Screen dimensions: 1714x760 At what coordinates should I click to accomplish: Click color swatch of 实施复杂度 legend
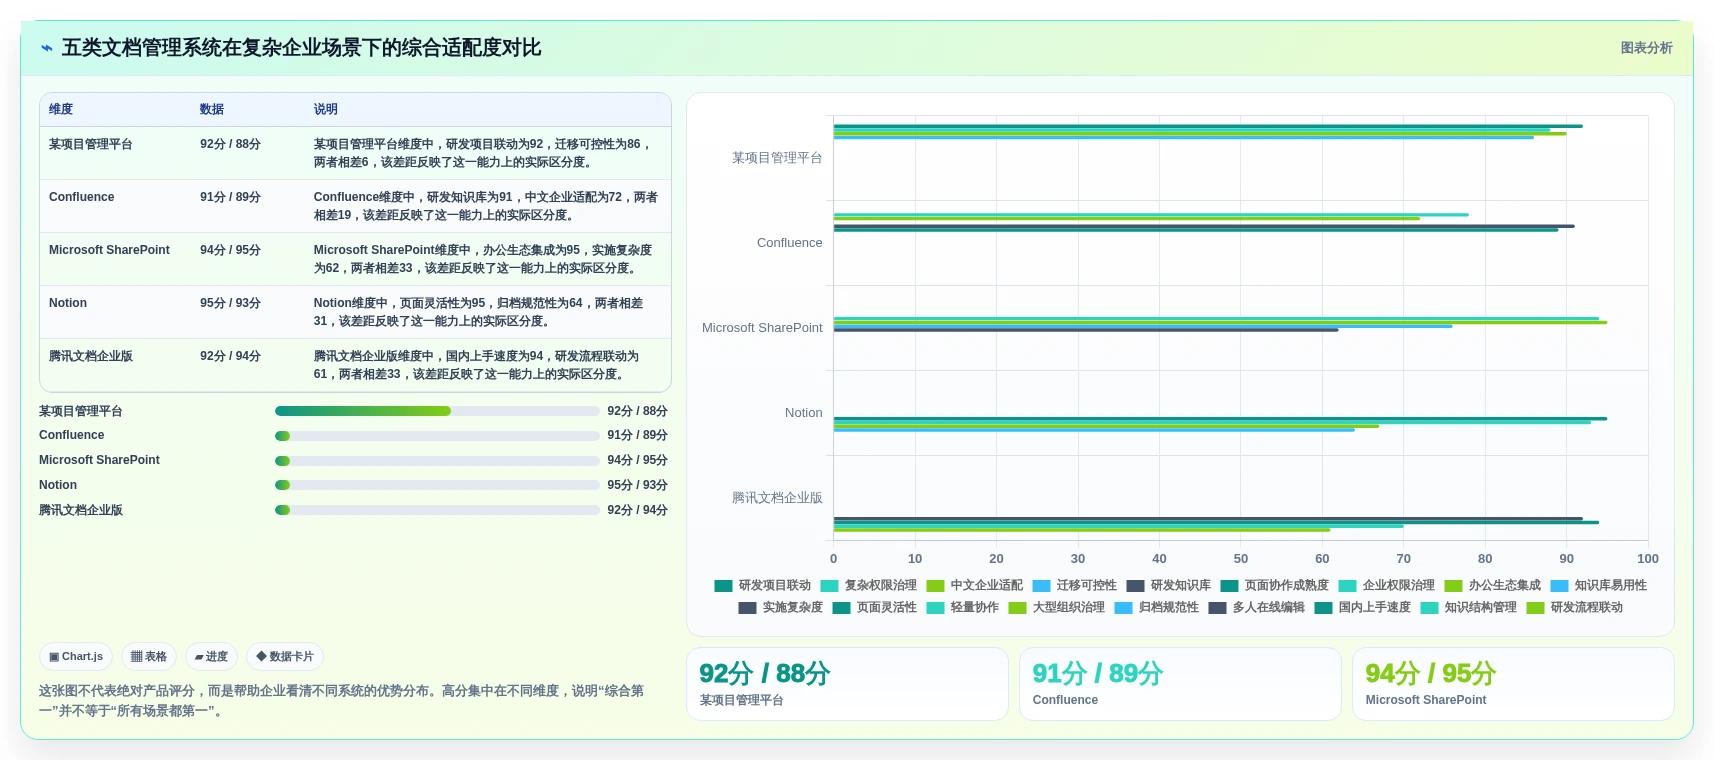click(747, 608)
